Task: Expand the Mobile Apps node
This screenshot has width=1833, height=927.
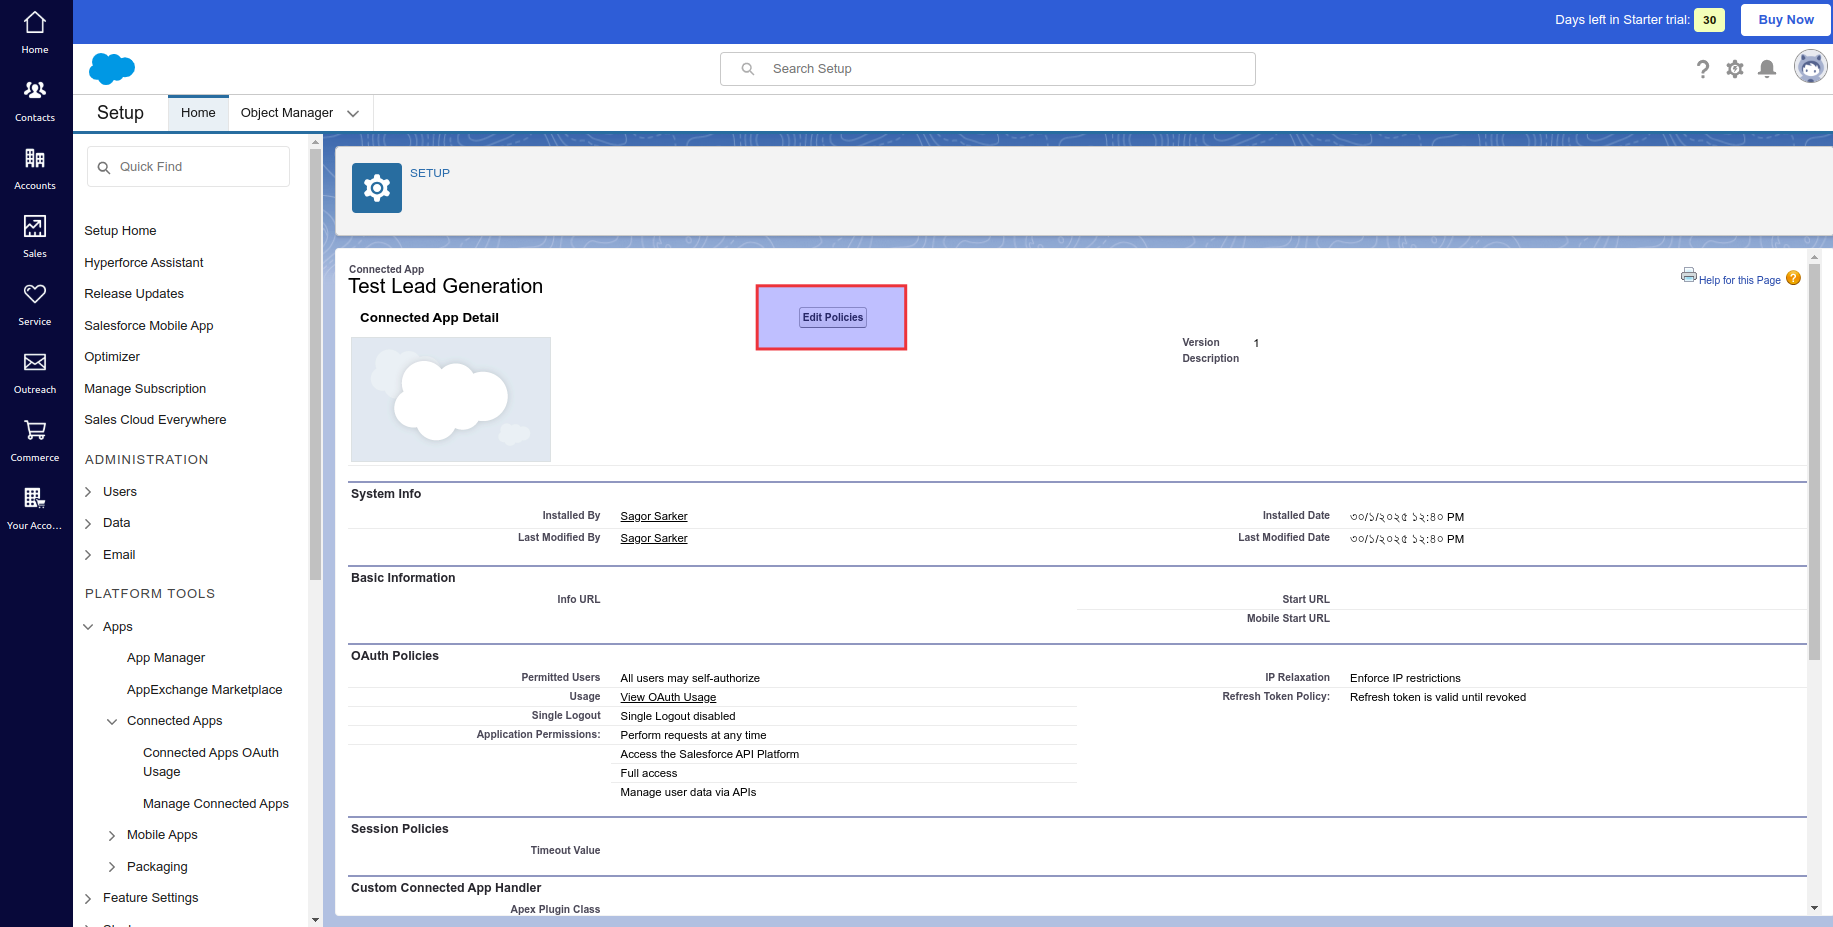Action: point(112,836)
